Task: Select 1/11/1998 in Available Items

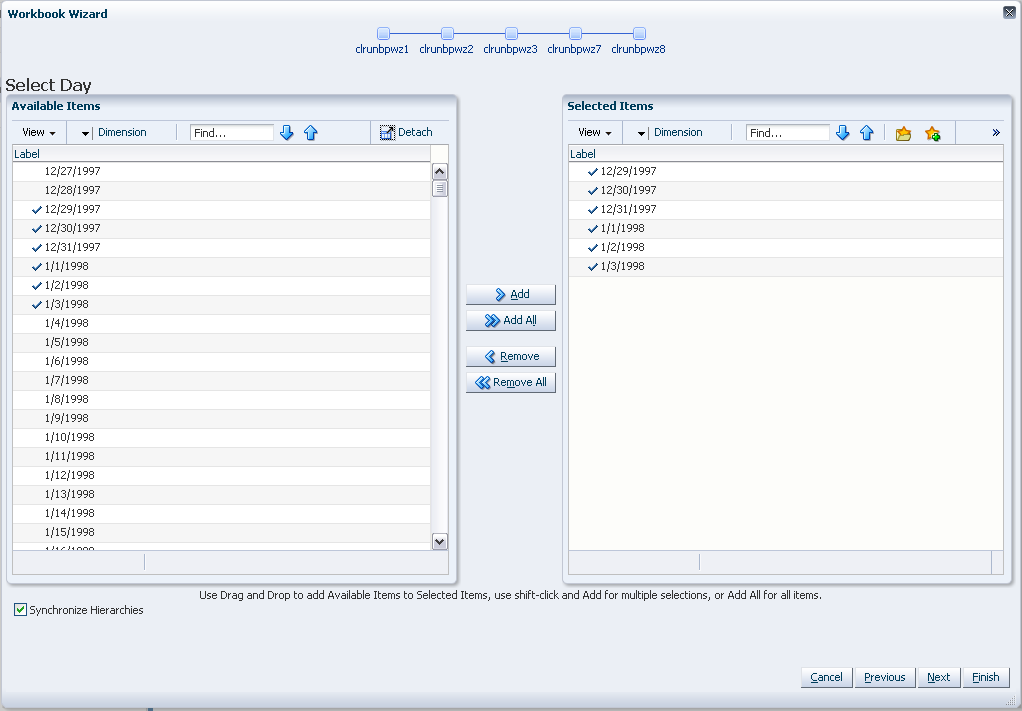Action: pos(222,456)
